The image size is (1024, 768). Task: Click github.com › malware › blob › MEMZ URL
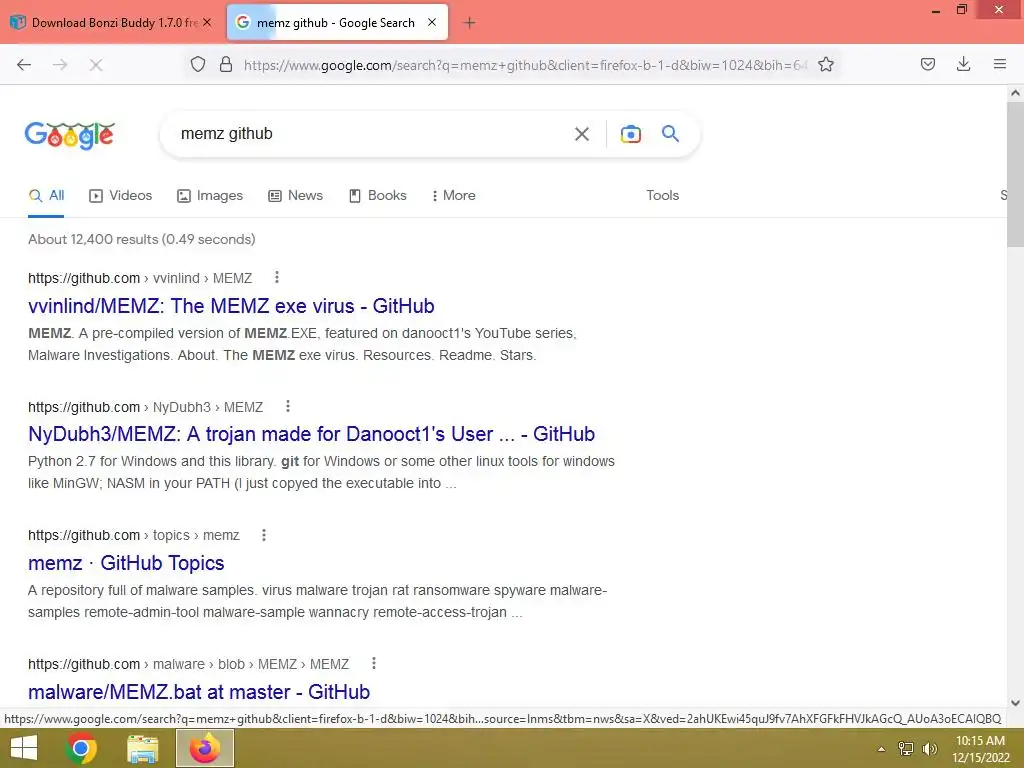[x=189, y=664]
